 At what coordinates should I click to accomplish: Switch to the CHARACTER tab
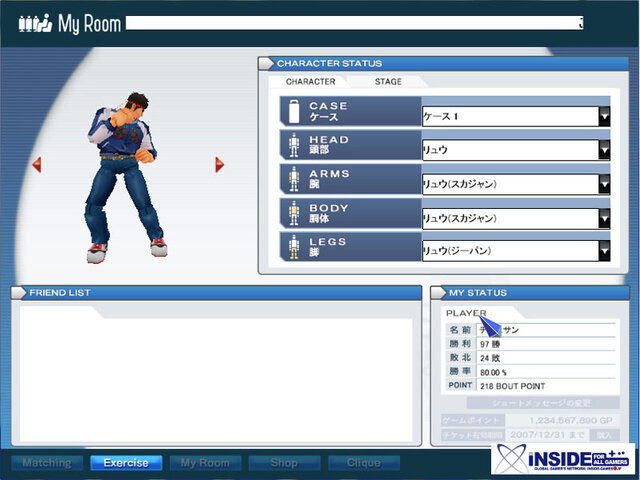(x=310, y=82)
